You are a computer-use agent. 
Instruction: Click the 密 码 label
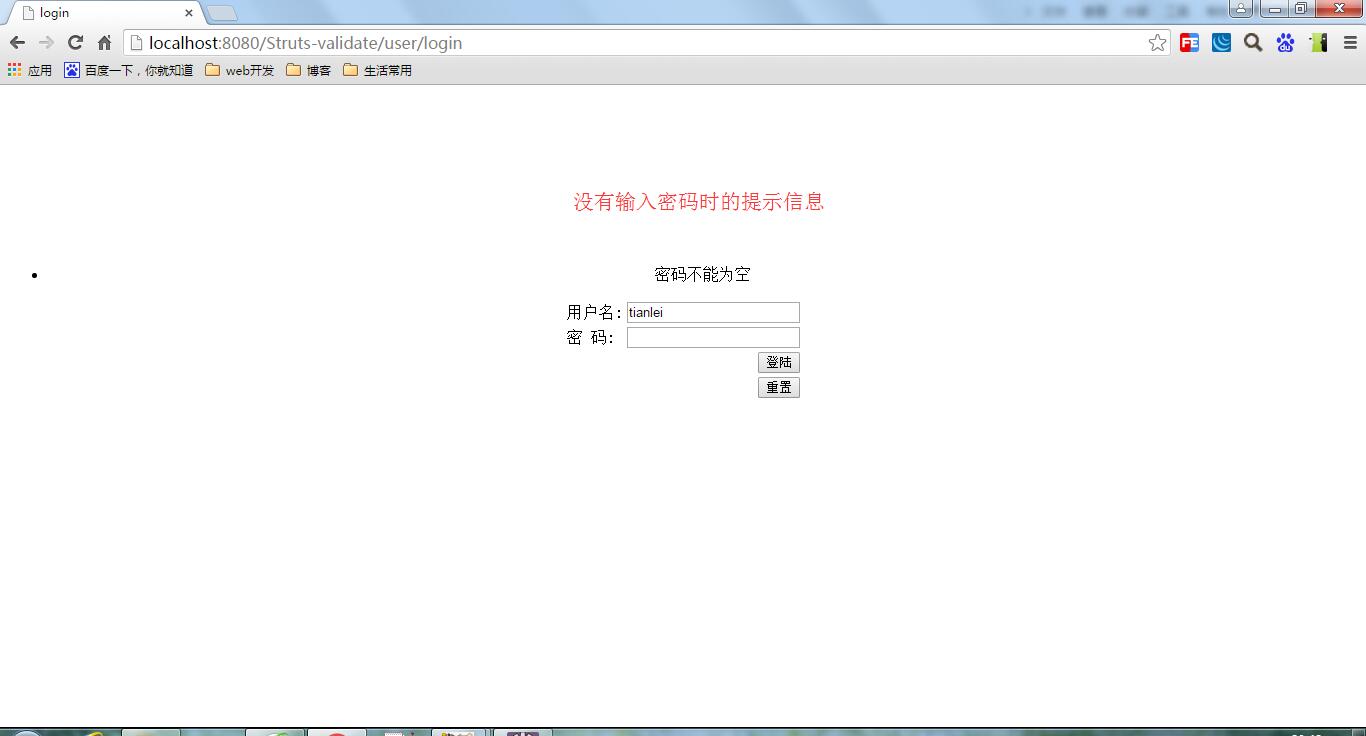[590, 338]
